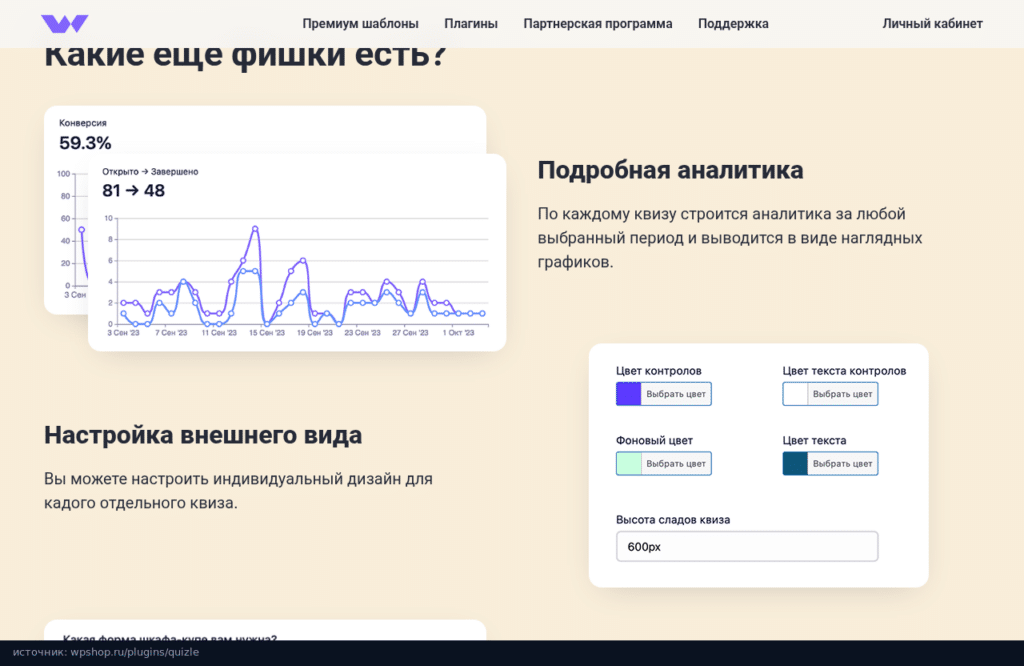
Task: Click the Открыто → Завершено label
Action: pyautogui.click(x=150, y=172)
